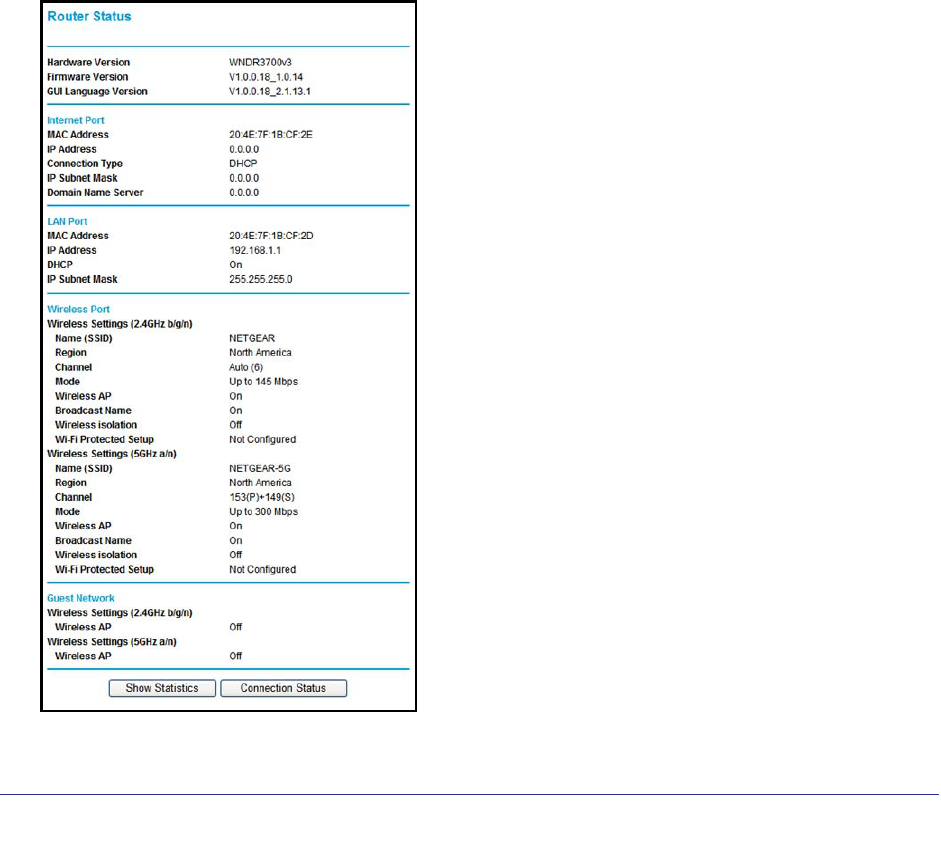Image resolution: width=941 pixels, height=862 pixels.
Task: Select the Firmware Version label
Action: point(88,77)
